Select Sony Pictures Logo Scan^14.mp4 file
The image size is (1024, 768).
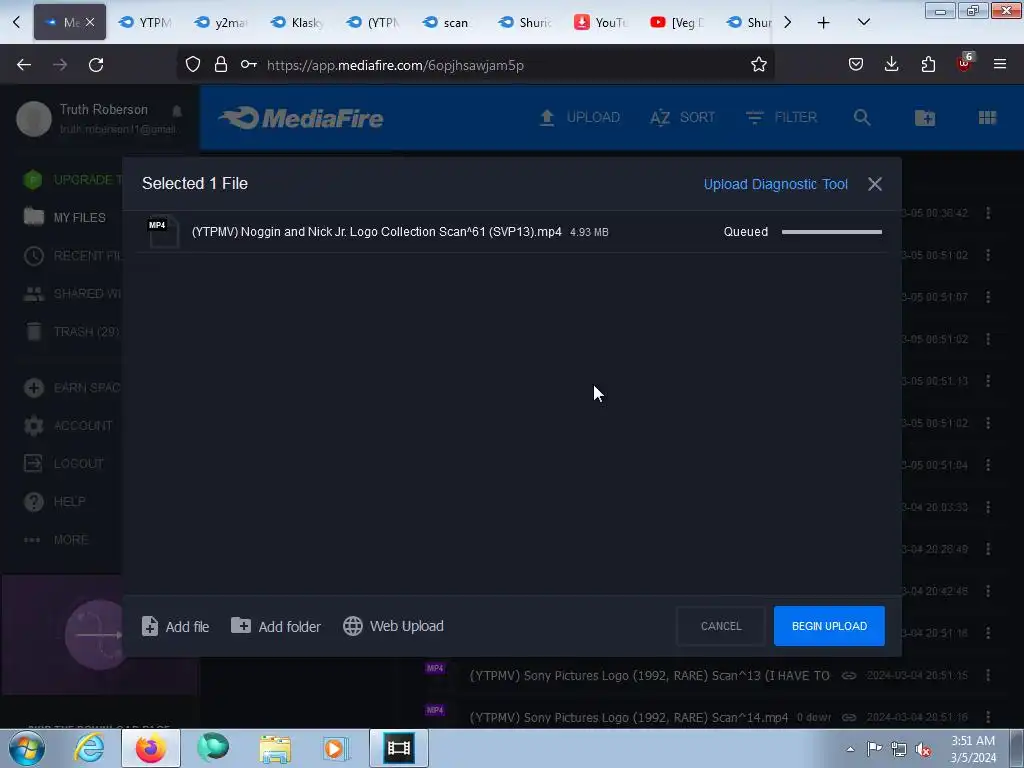[x=628, y=717]
